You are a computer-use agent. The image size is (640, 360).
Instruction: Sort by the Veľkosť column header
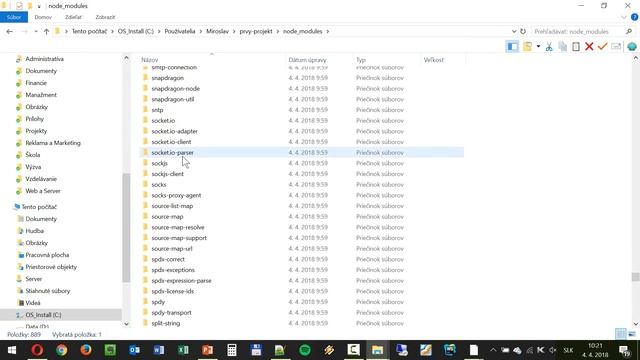click(x=433, y=60)
